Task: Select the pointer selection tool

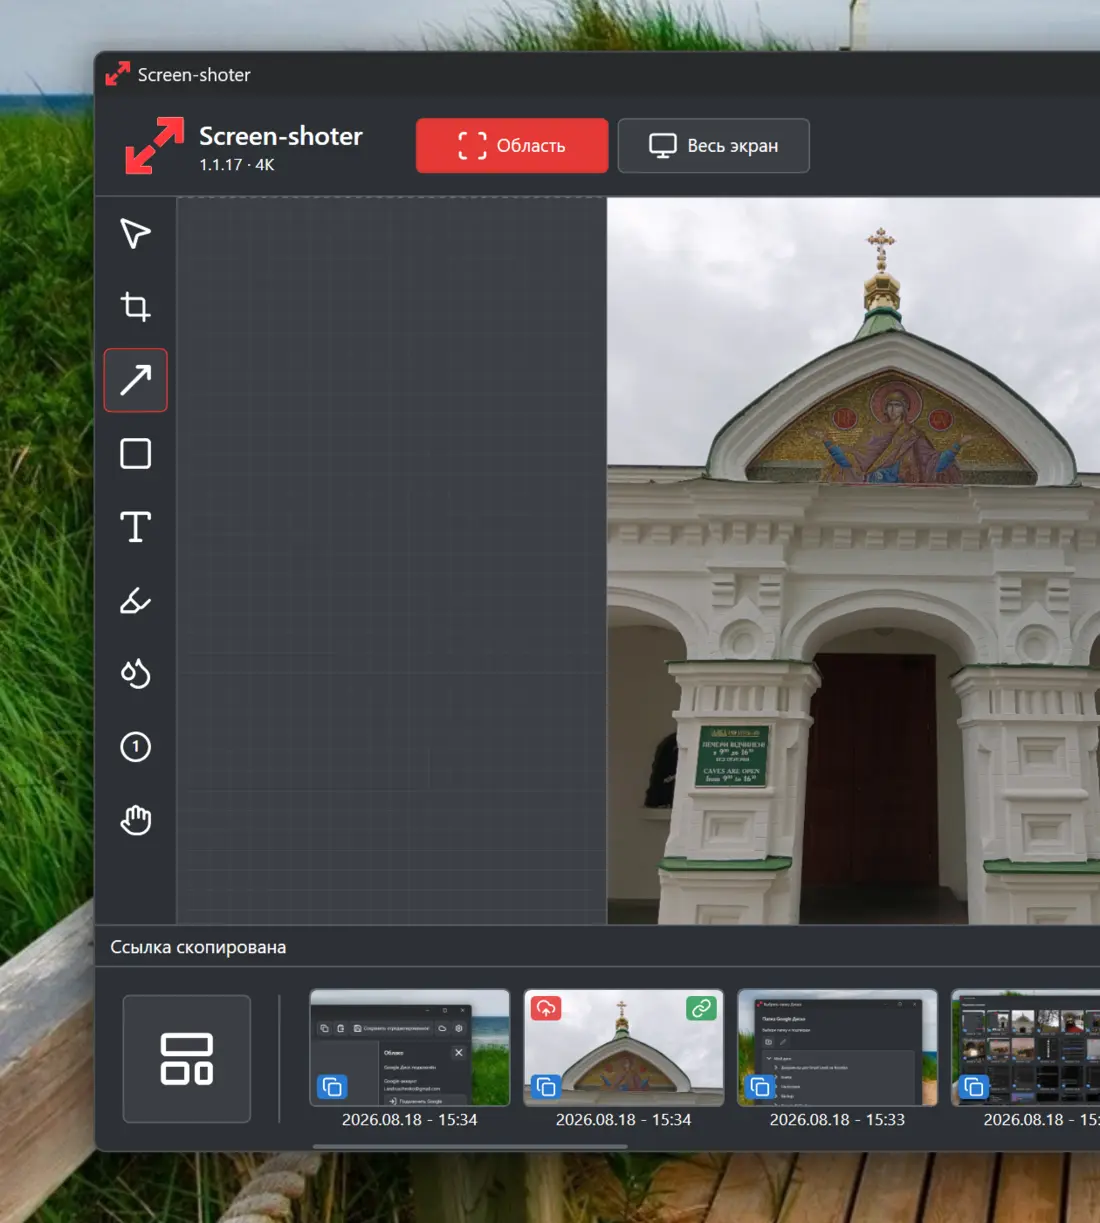Action: coord(135,234)
